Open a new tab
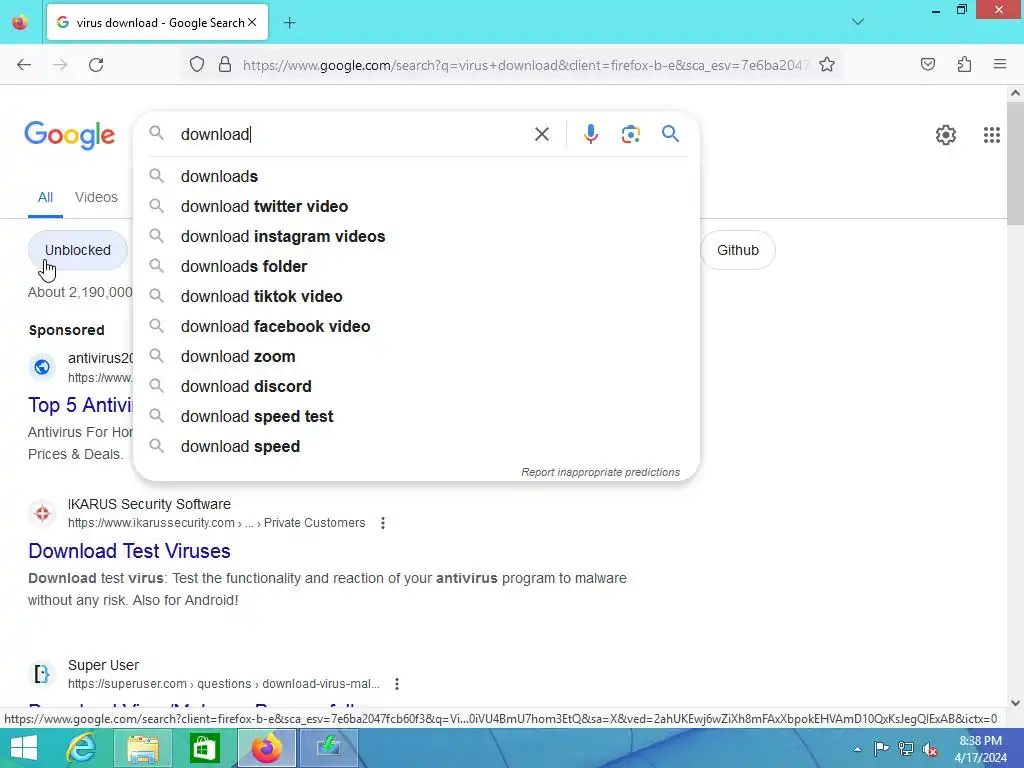 (289, 23)
